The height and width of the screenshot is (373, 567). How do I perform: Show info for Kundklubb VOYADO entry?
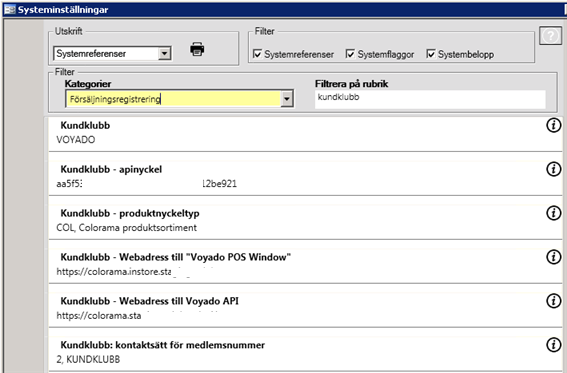click(x=553, y=125)
